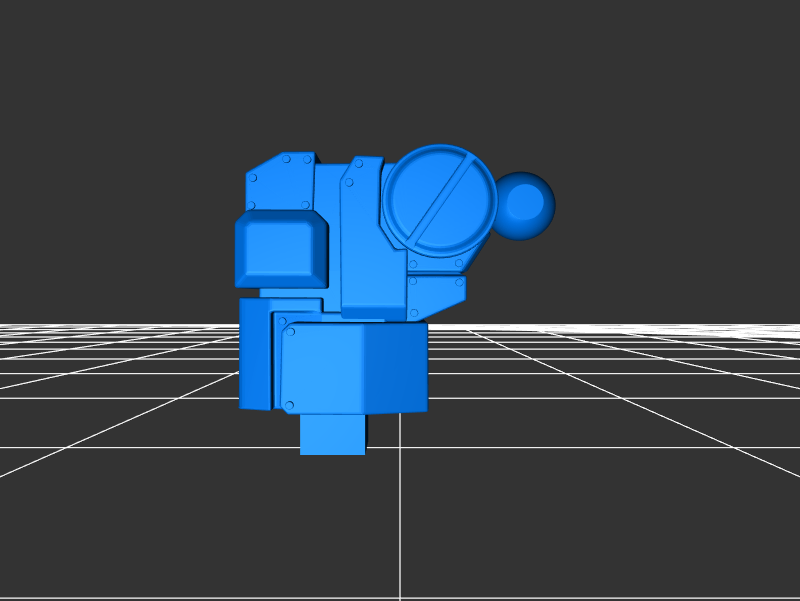Click the diagonal slash groove on the disc
The image size is (800, 601).
click(439, 199)
